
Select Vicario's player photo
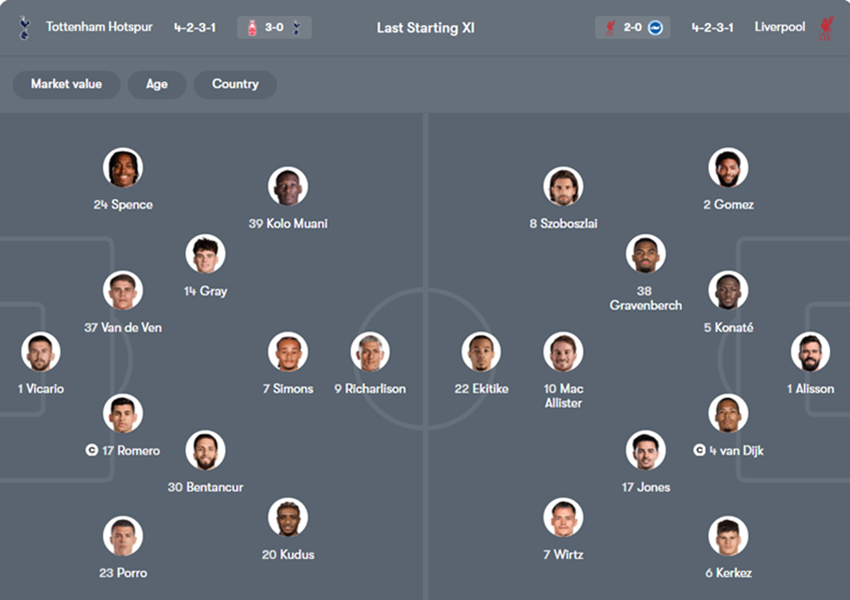[41, 352]
